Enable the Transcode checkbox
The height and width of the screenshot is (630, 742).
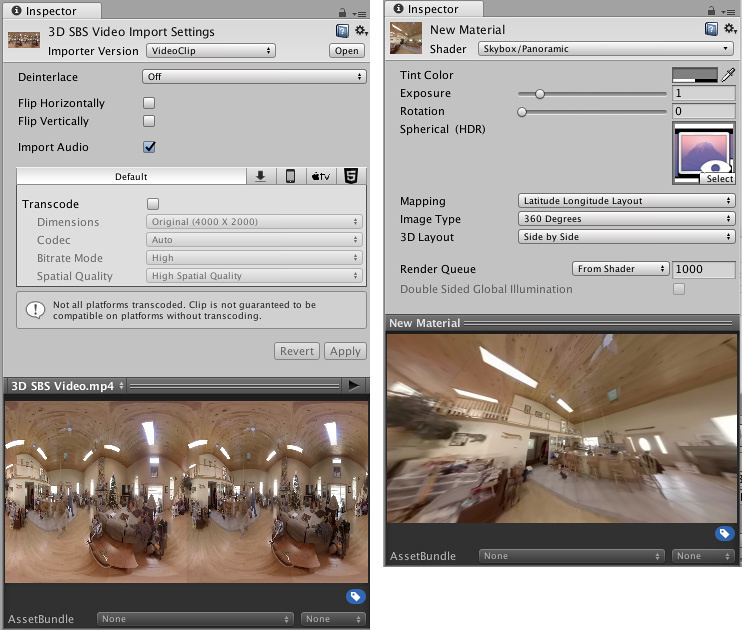click(153, 204)
